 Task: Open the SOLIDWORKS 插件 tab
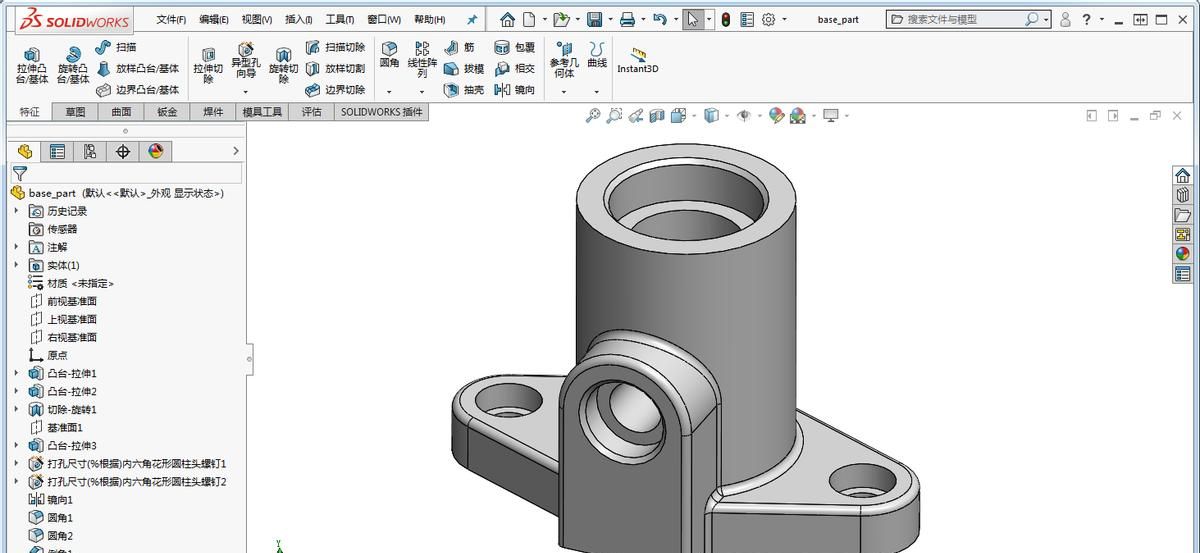(382, 112)
